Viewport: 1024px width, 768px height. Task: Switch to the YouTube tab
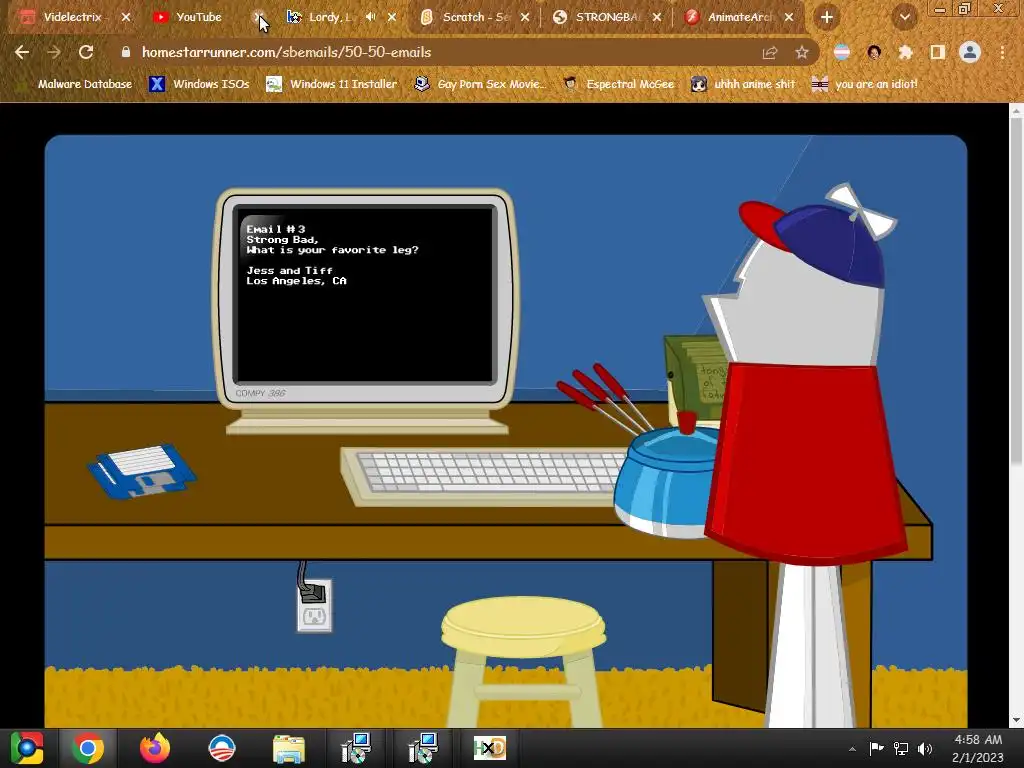point(198,17)
